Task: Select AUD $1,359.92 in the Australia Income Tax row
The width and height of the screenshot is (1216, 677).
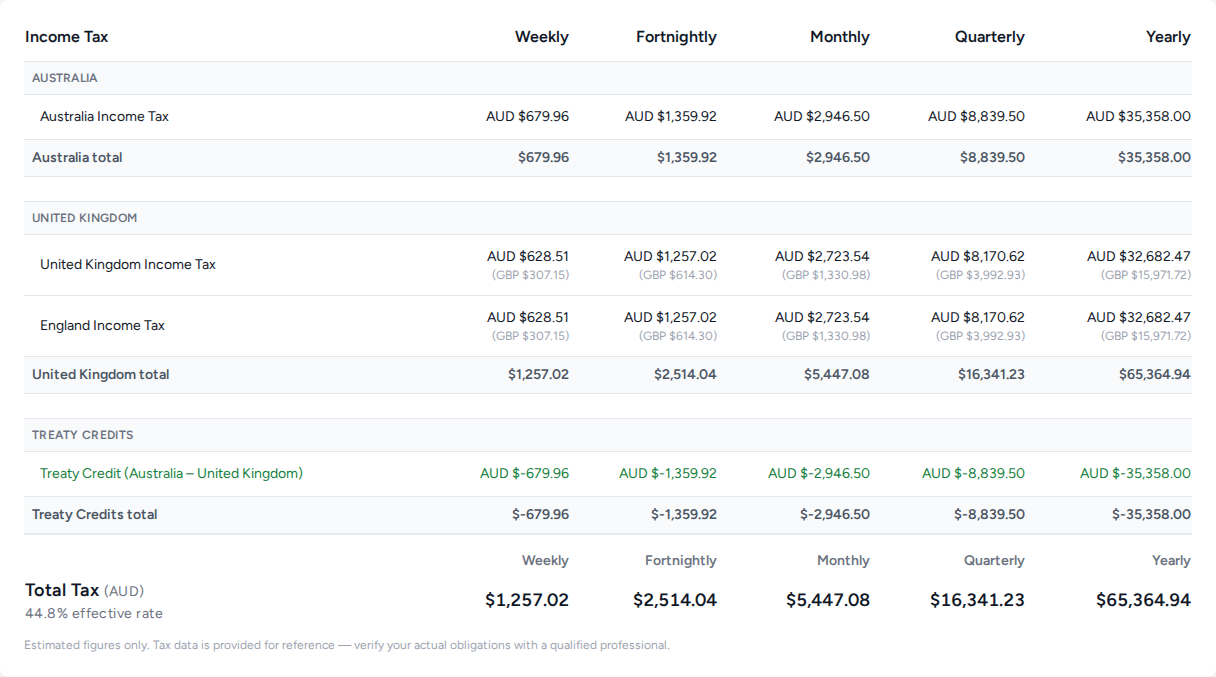Action: [671, 117]
